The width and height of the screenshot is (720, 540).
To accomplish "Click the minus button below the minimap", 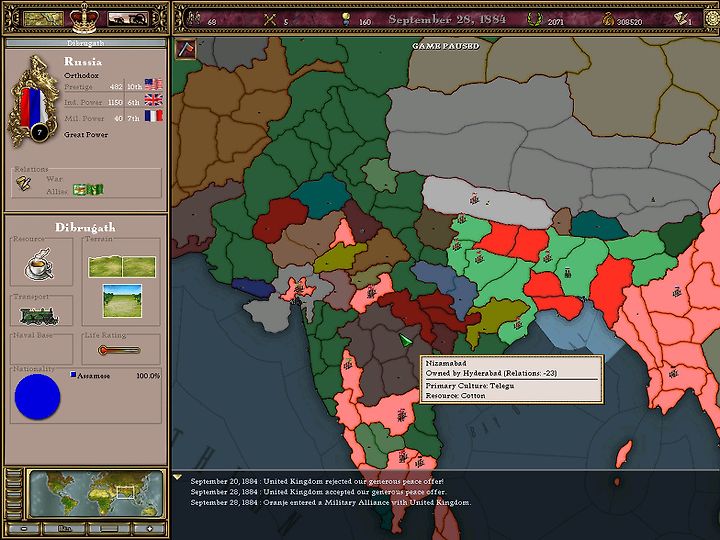I will tap(23, 529).
